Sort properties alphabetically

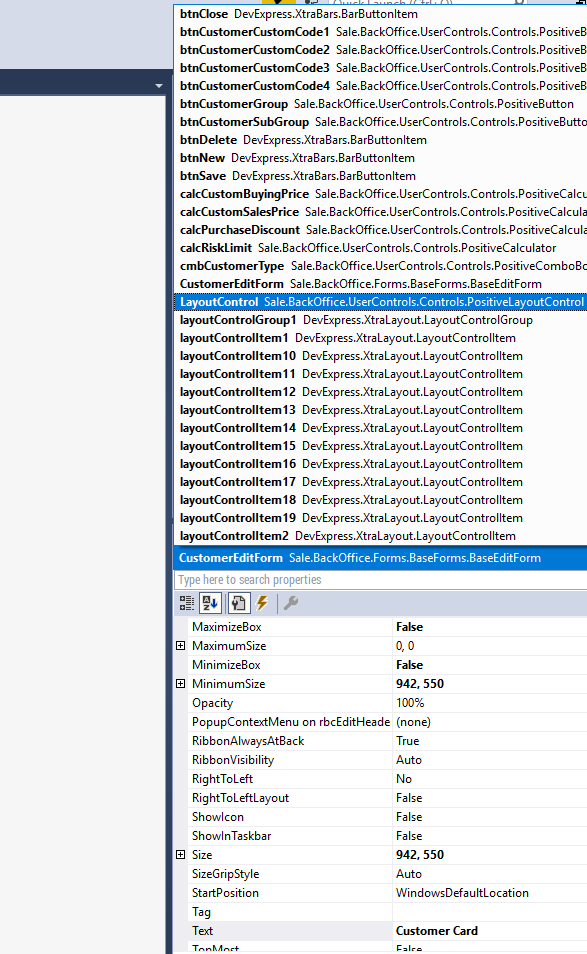click(x=210, y=603)
